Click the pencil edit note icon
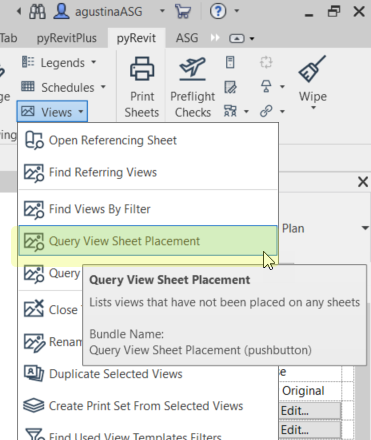Image resolution: width=371 pixels, height=440 pixels. pyautogui.click(x=230, y=87)
